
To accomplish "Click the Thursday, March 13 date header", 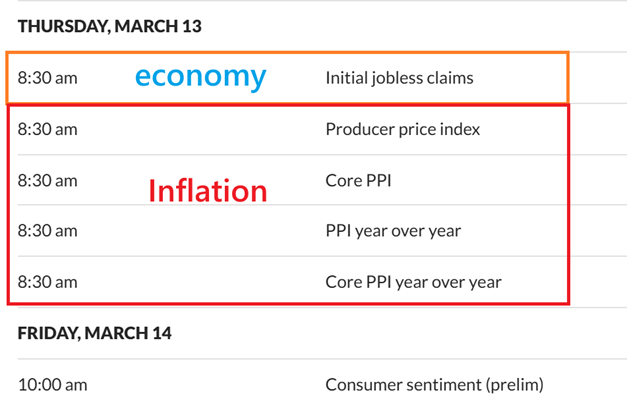I will 109,26.
